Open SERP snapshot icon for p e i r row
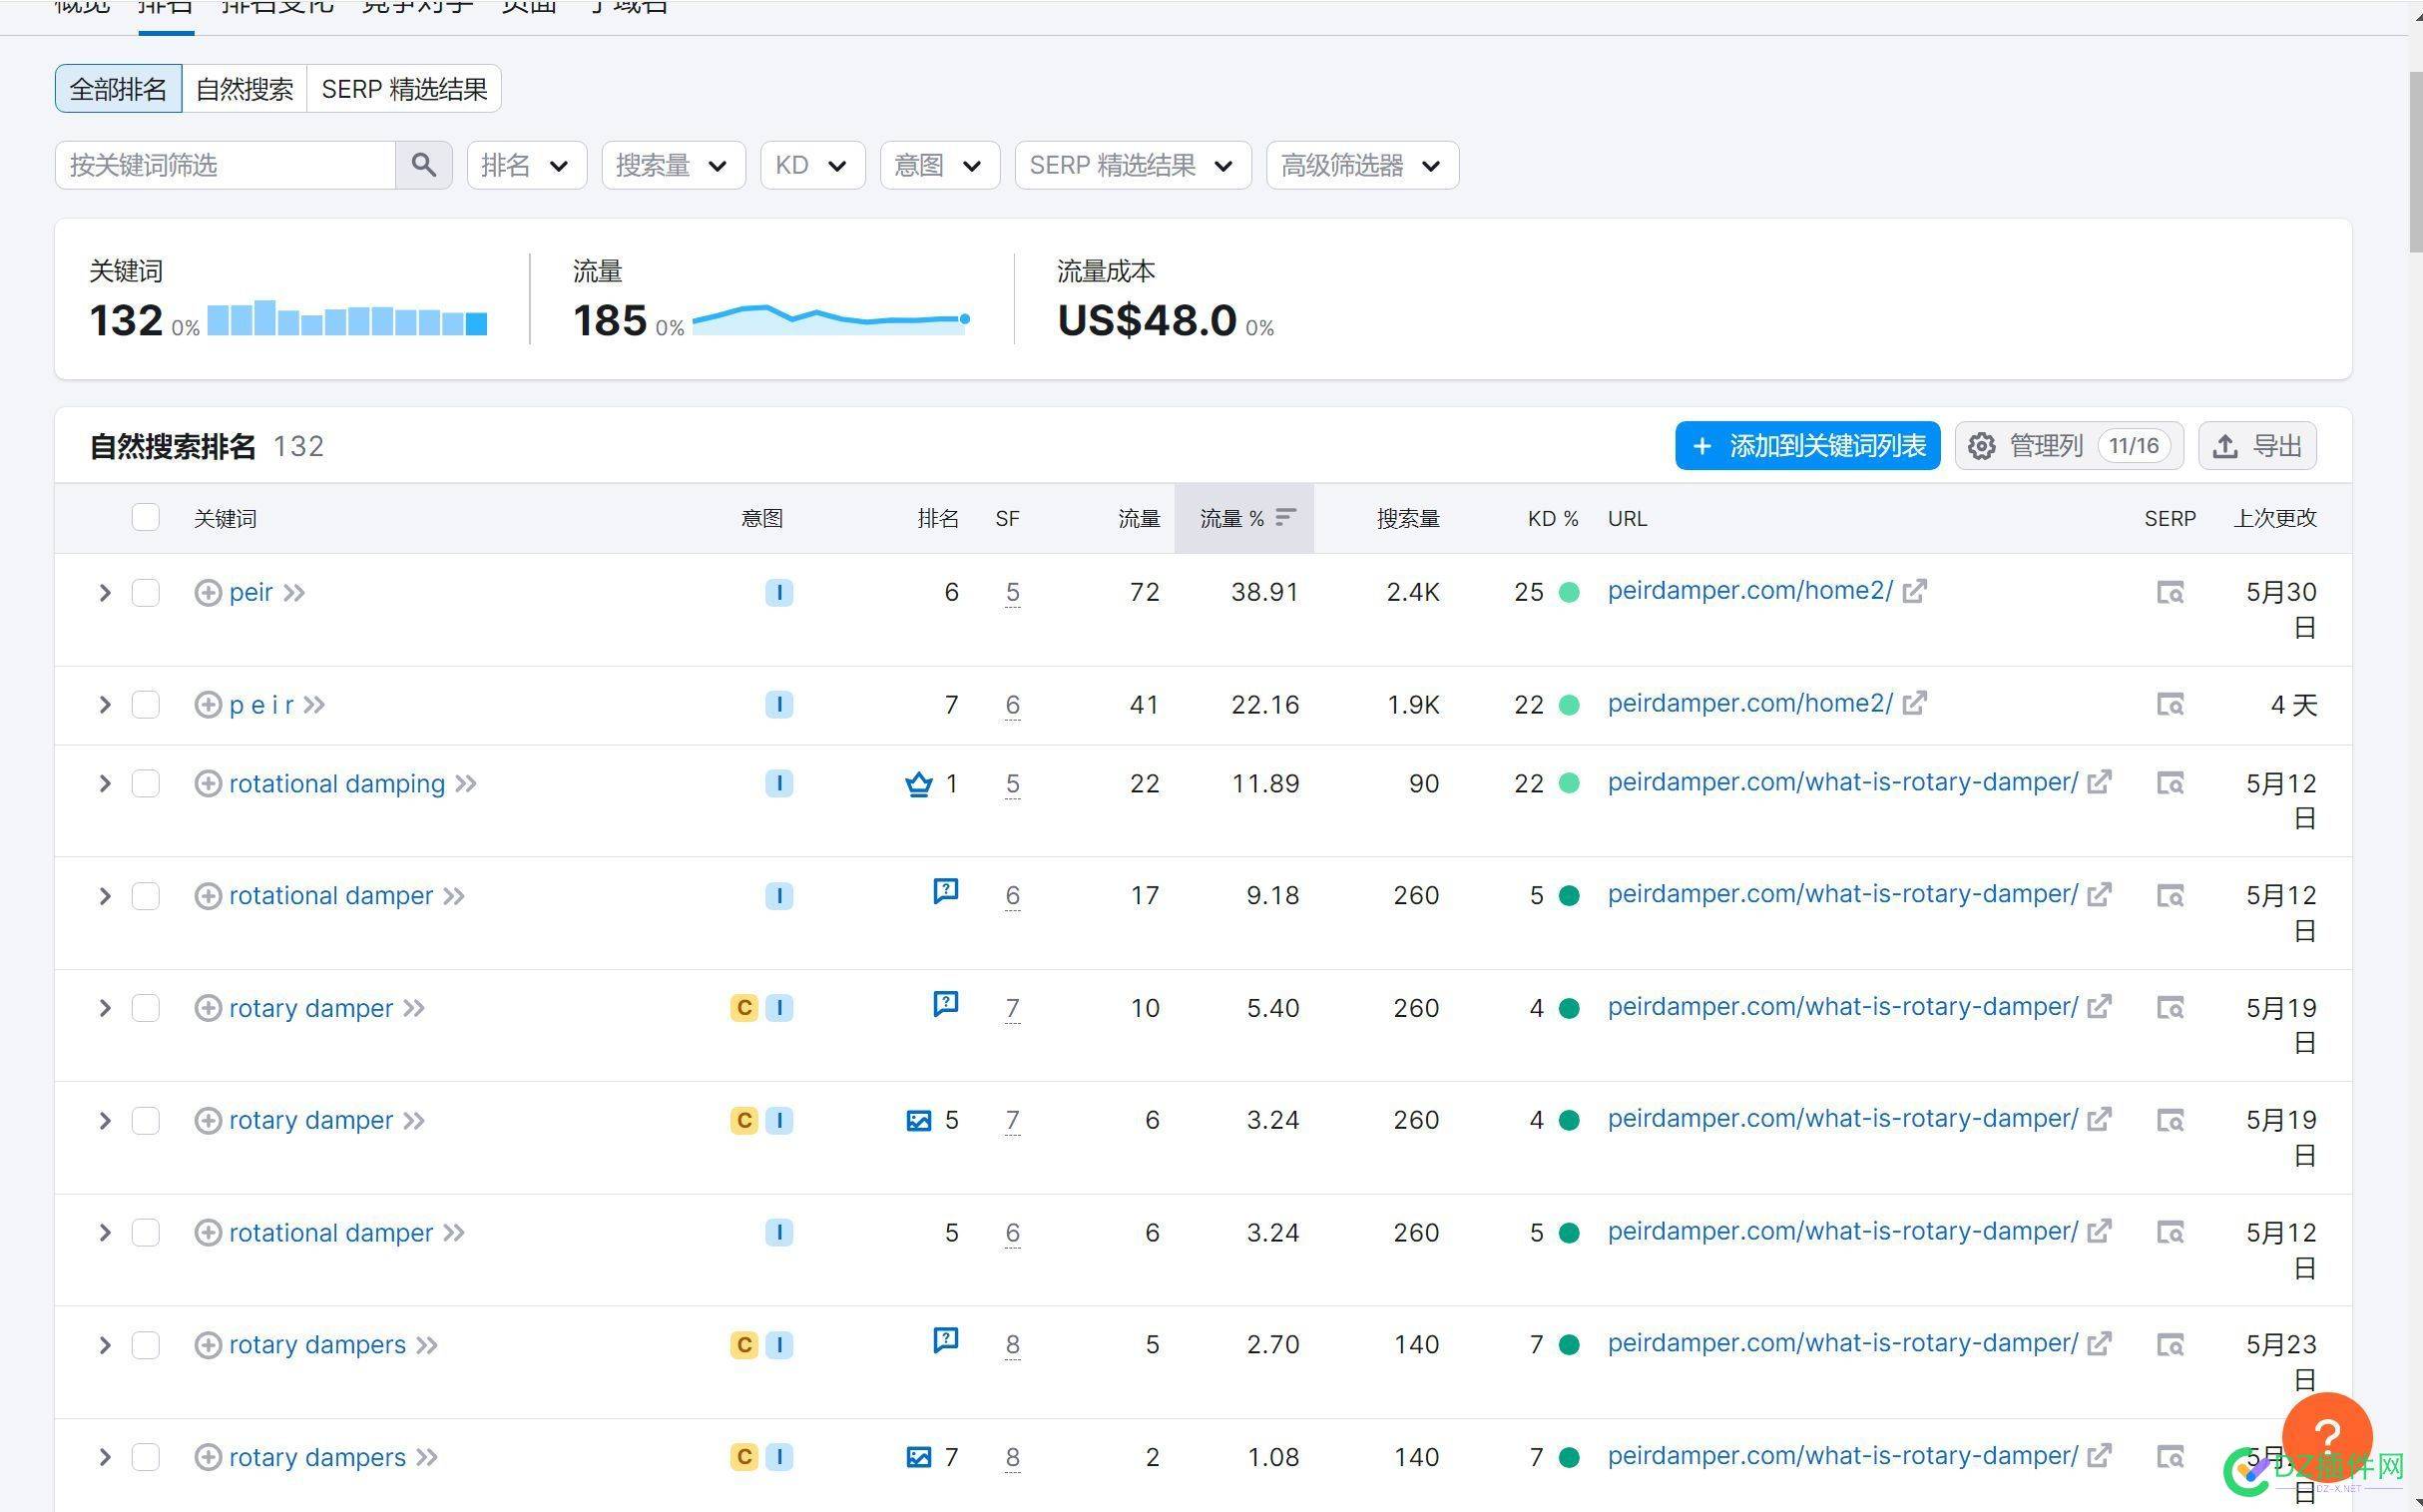The image size is (2423, 1512). tap(2169, 705)
